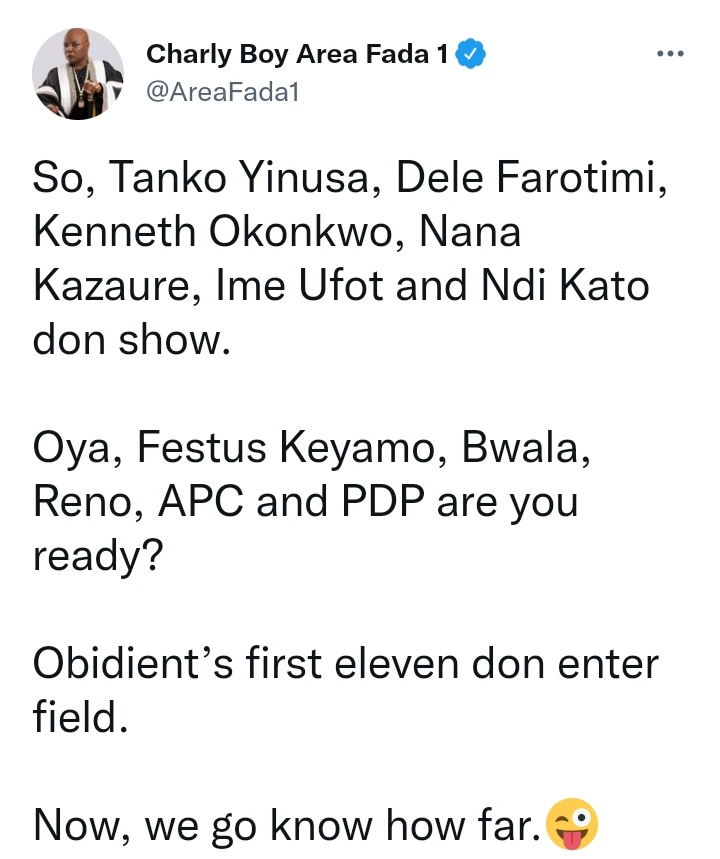Viewport: 720px width, 859px height.
Task: Click the line "Obidient's first eleven don enter"
Action: point(346,665)
